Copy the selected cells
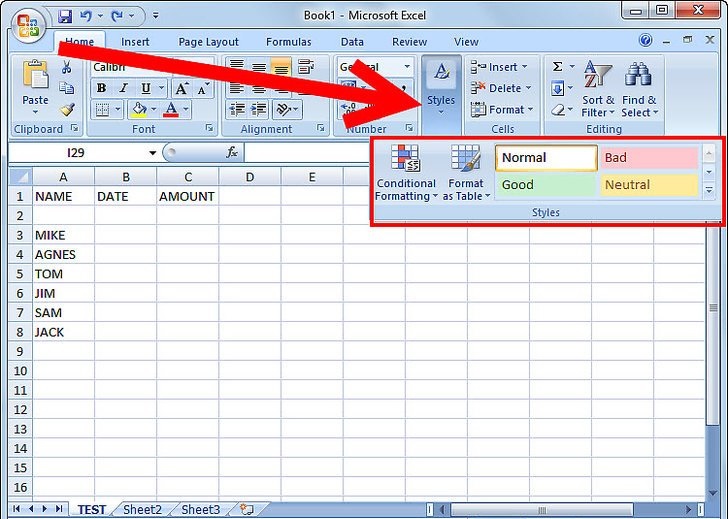The height and width of the screenshot is (519, 728). pos(66,88)
